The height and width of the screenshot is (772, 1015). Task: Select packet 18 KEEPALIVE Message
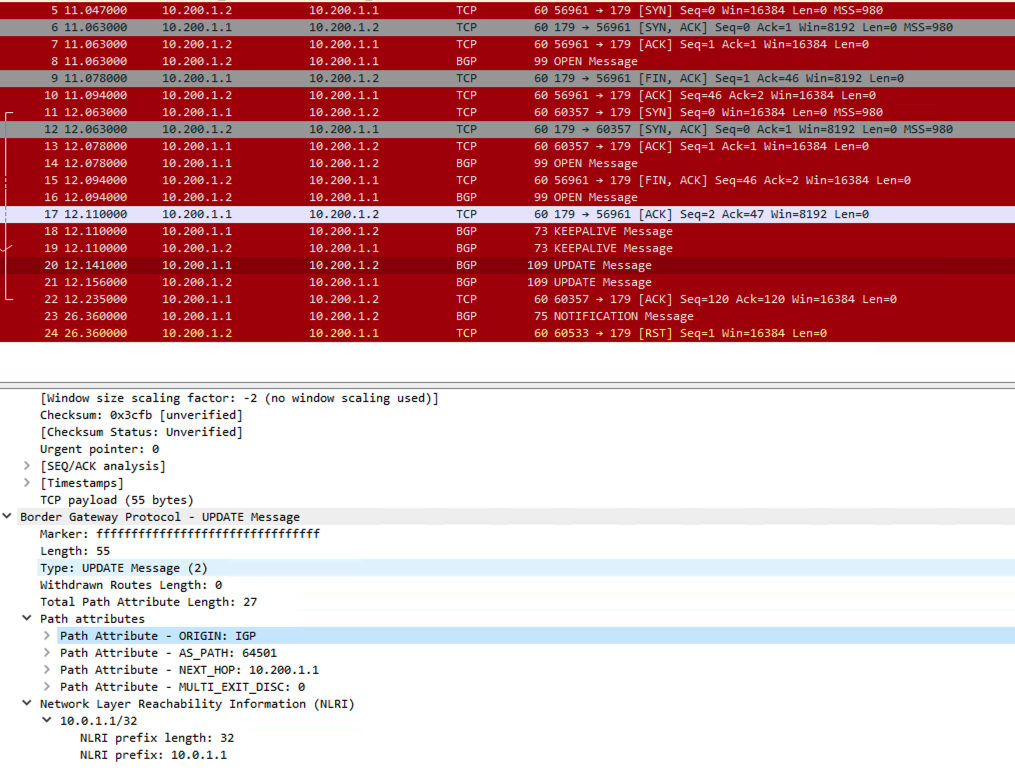pyautogui.click(x=508, y=231)
